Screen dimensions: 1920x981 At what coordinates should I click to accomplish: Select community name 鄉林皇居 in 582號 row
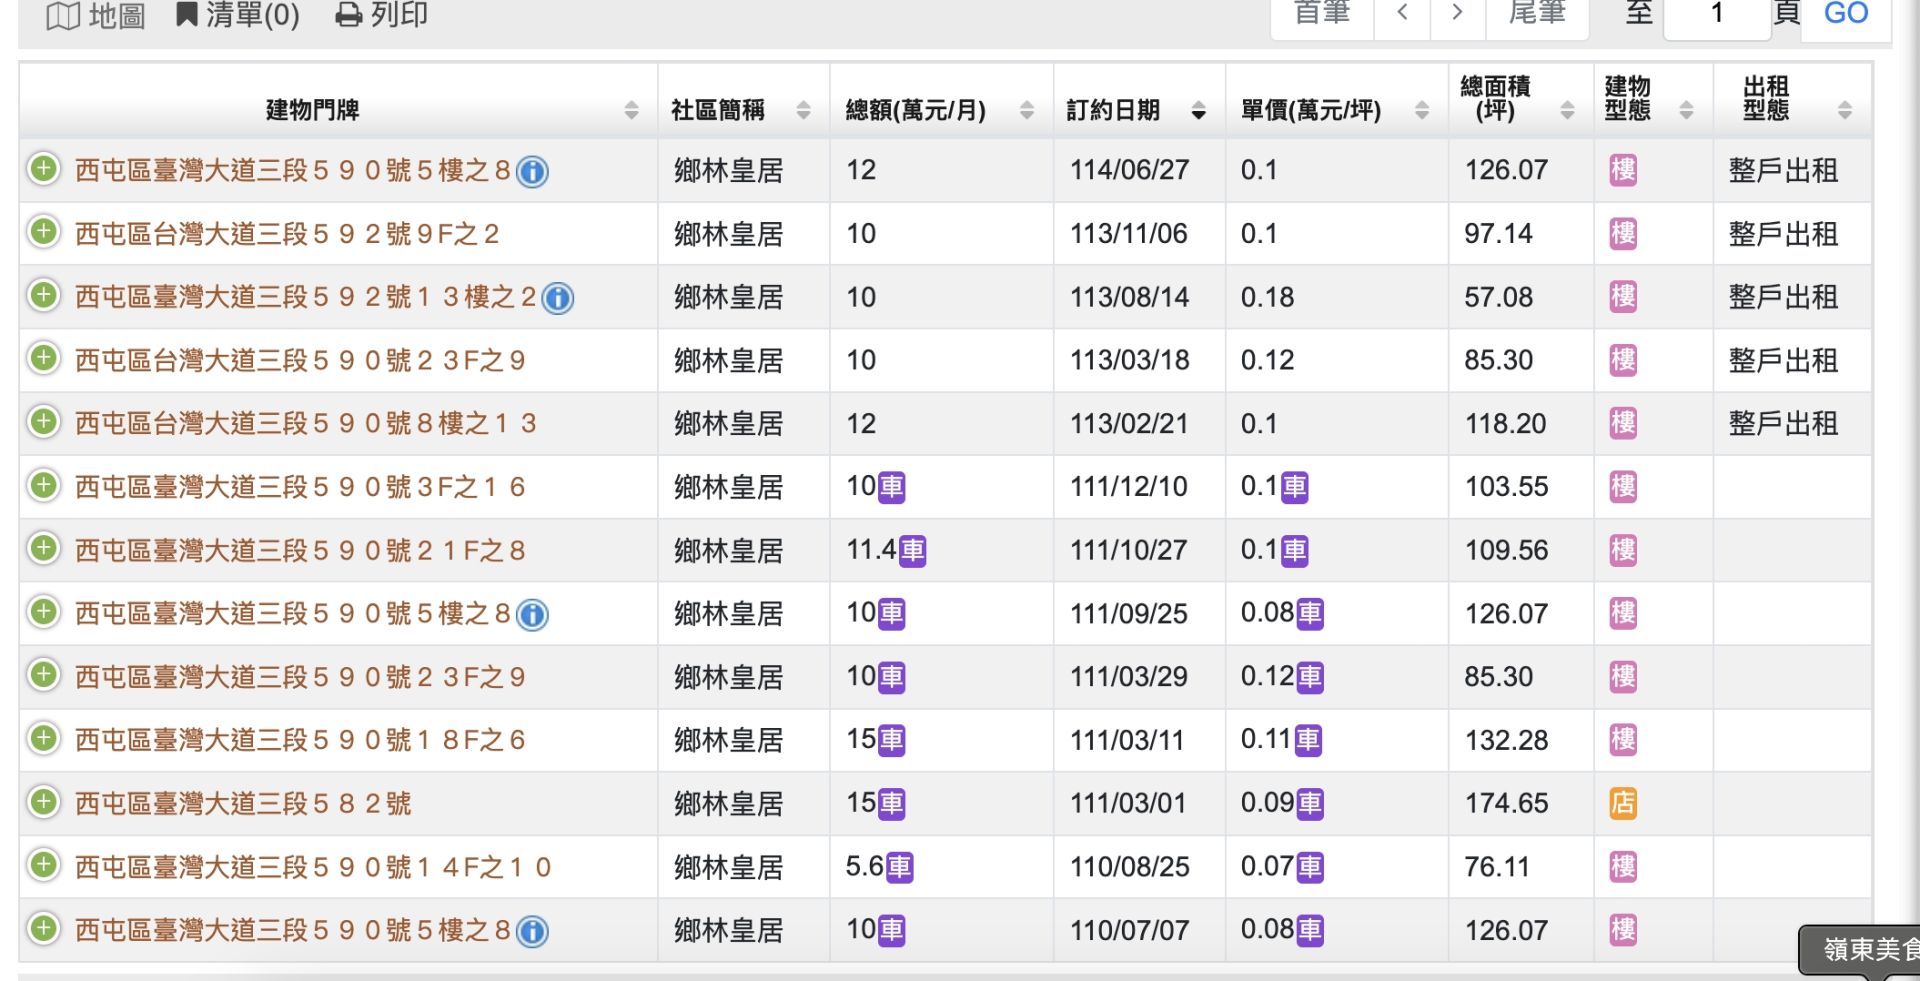(x=728, y=804)
